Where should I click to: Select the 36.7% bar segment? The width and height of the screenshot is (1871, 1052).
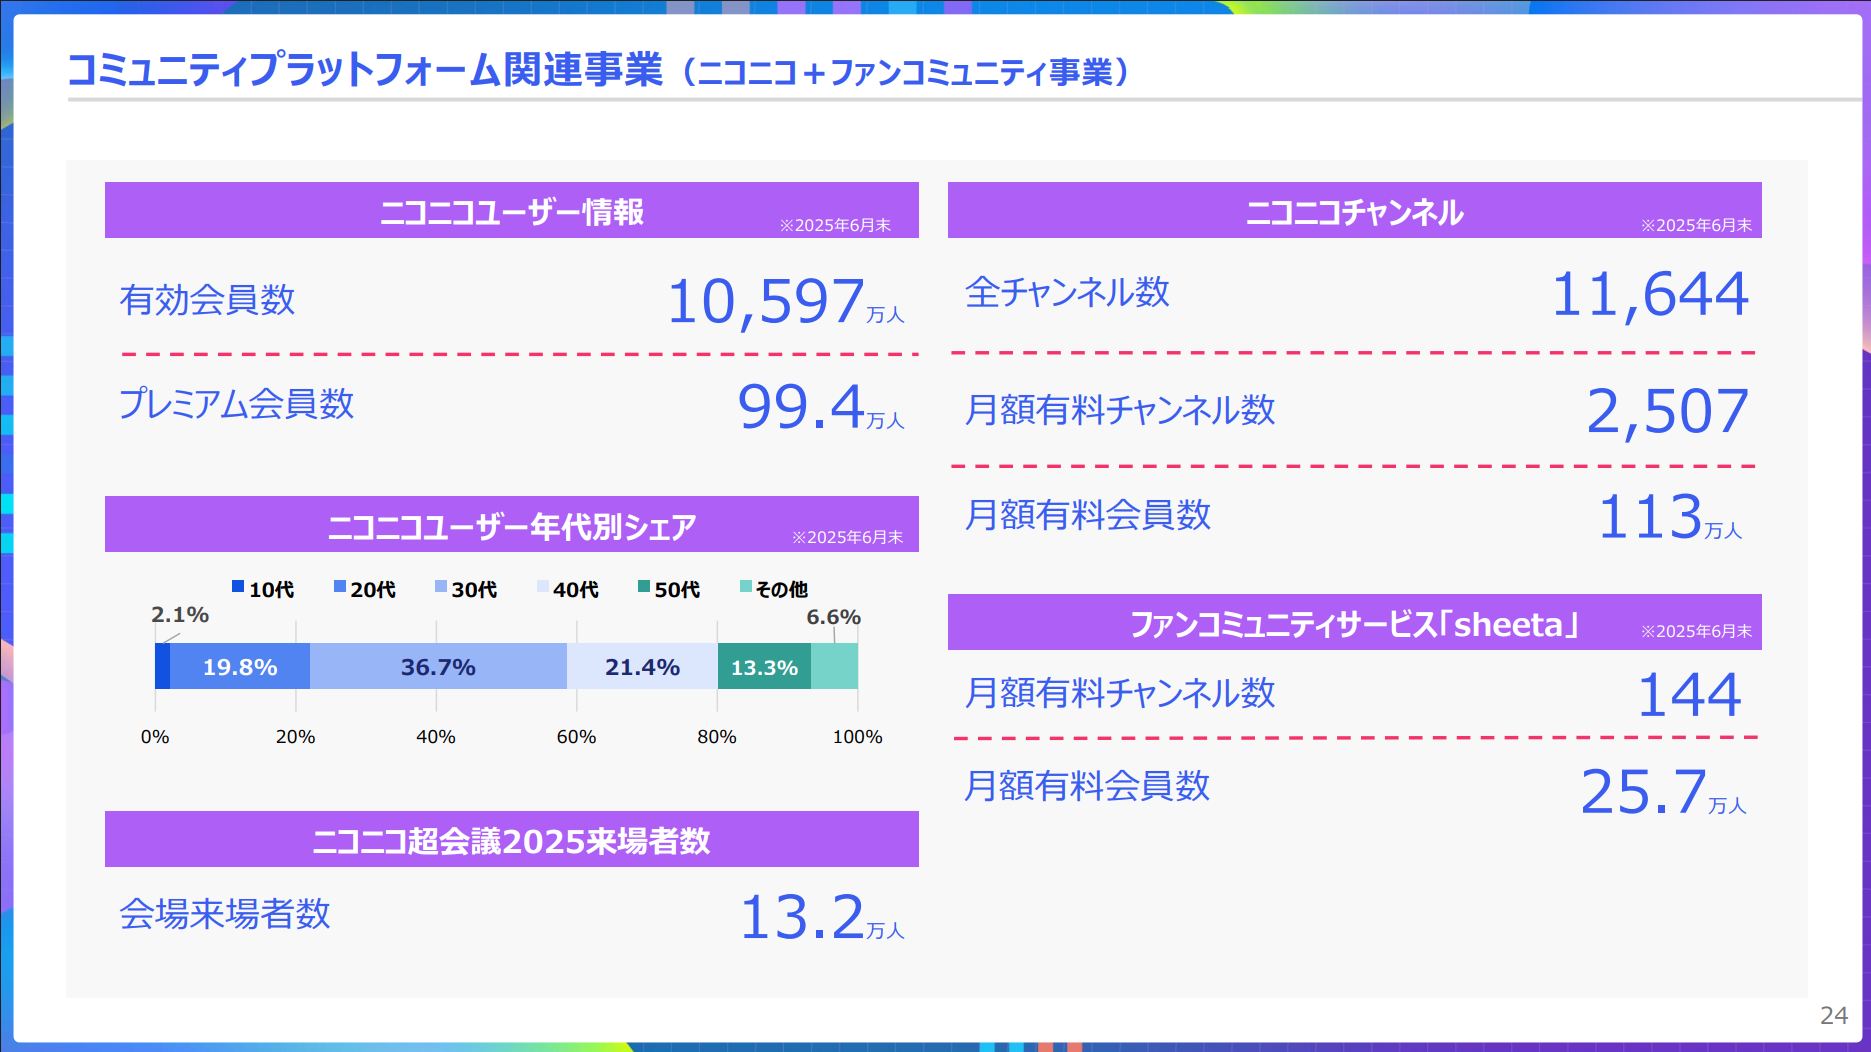coord(438,666)
